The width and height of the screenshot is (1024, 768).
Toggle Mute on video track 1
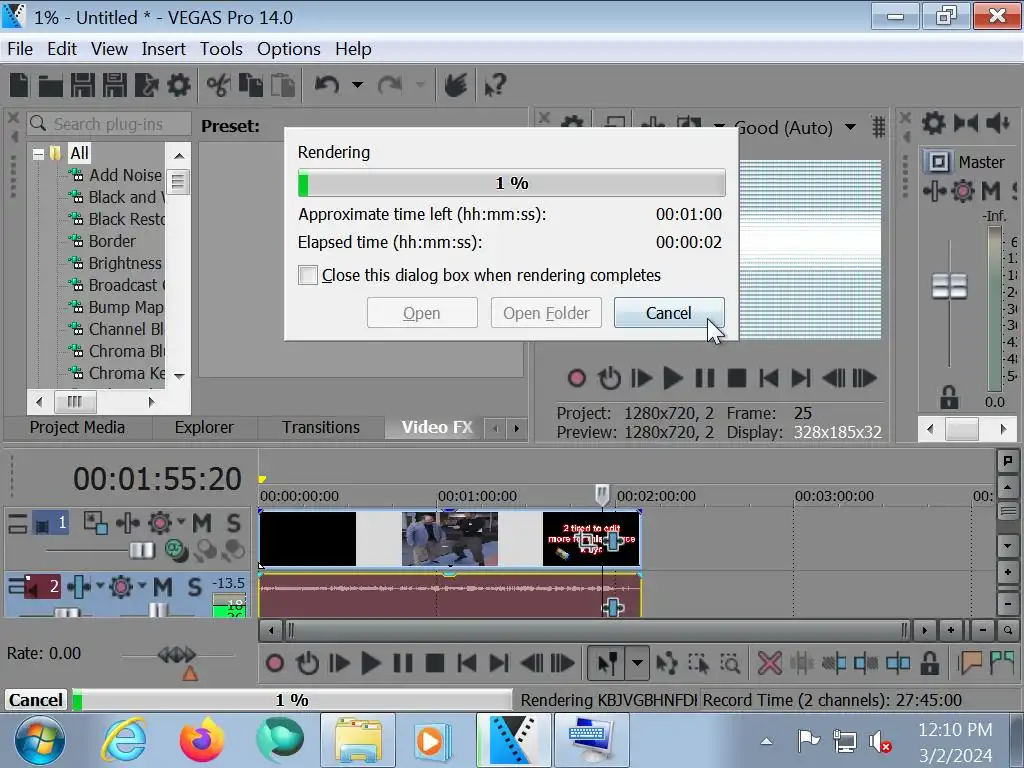pos(202,523)
